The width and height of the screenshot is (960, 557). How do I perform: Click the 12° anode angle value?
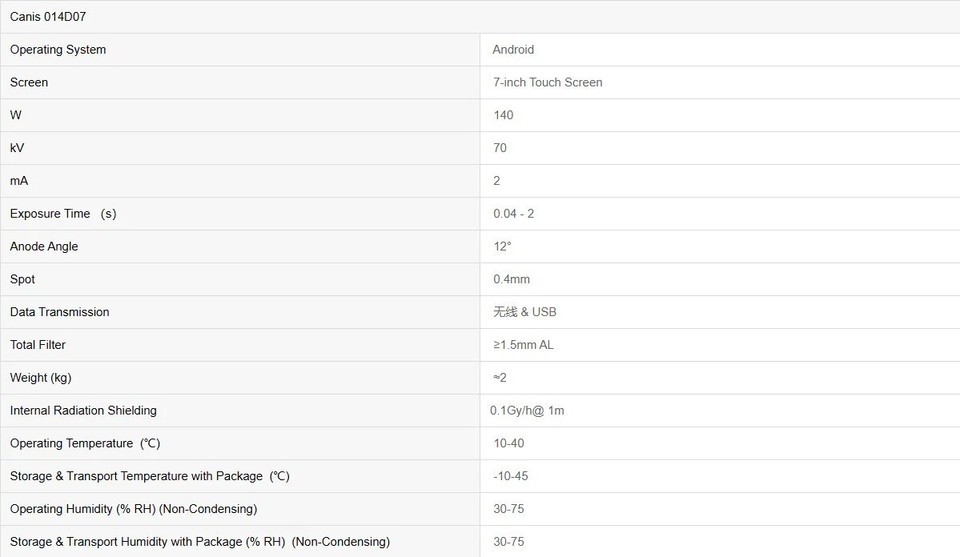coord(502,247)
